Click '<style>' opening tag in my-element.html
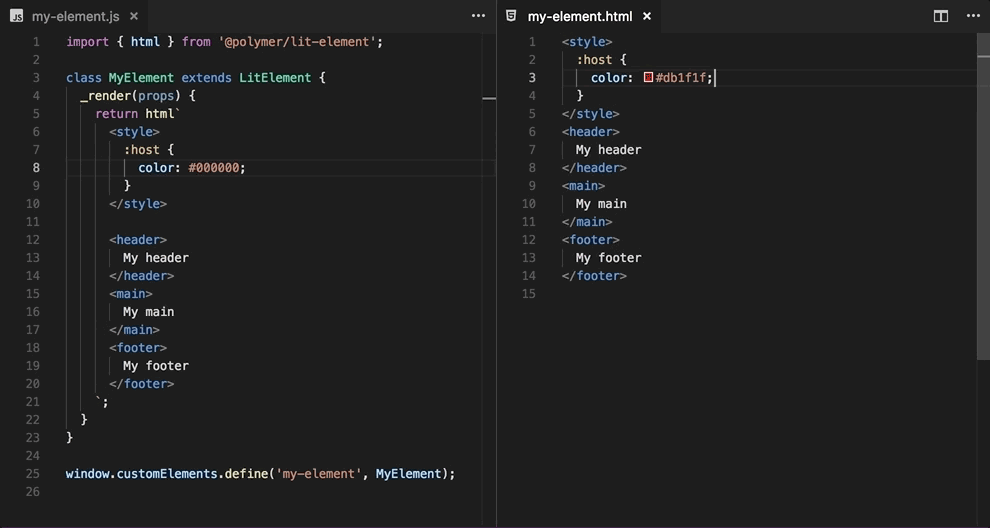 587,42
